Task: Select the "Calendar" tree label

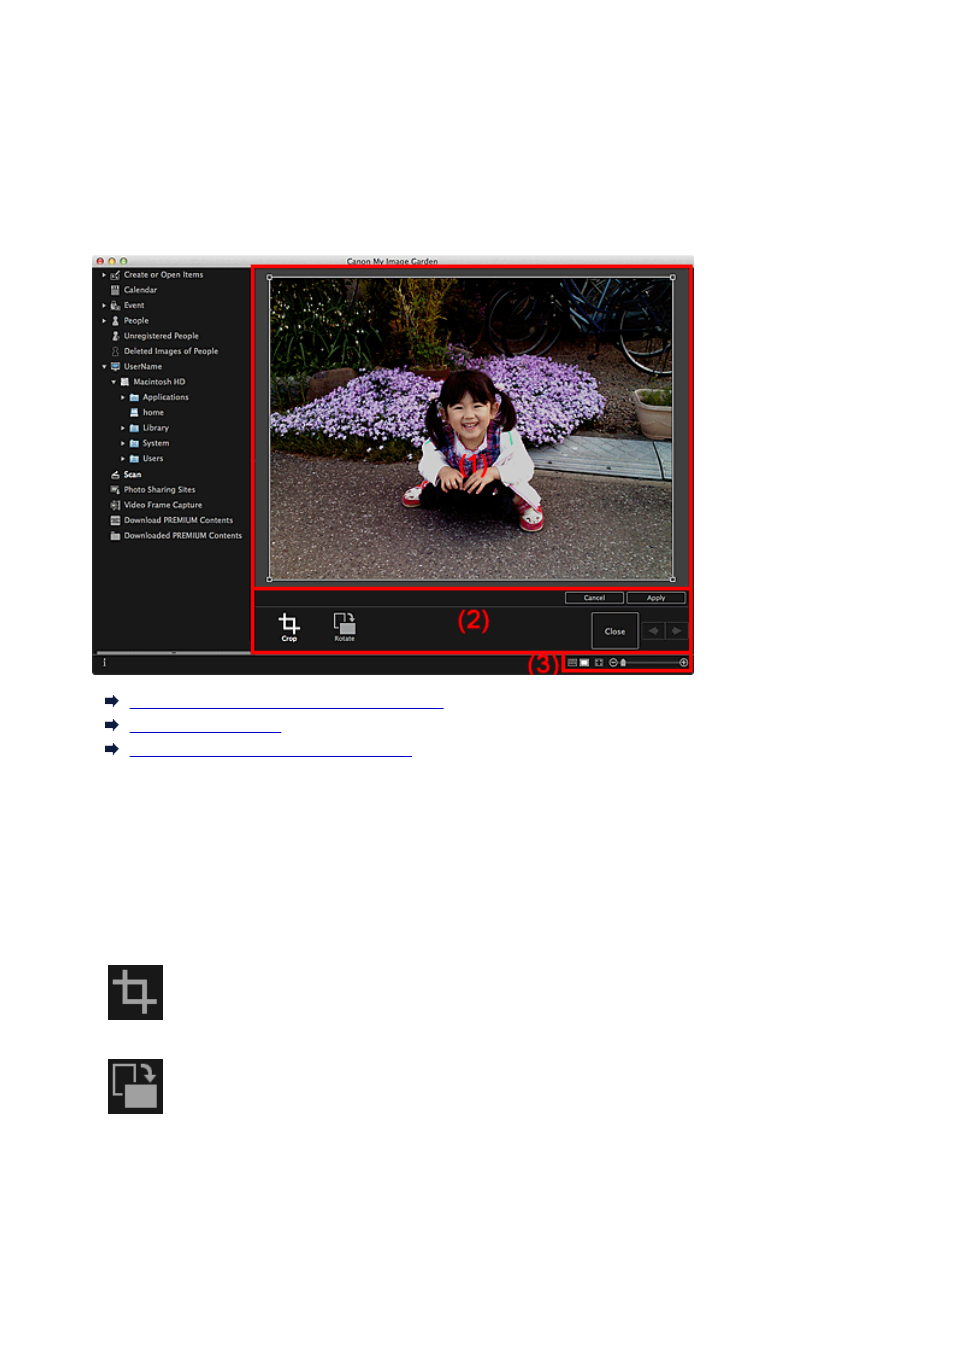Action: click(x=140, y=290)
